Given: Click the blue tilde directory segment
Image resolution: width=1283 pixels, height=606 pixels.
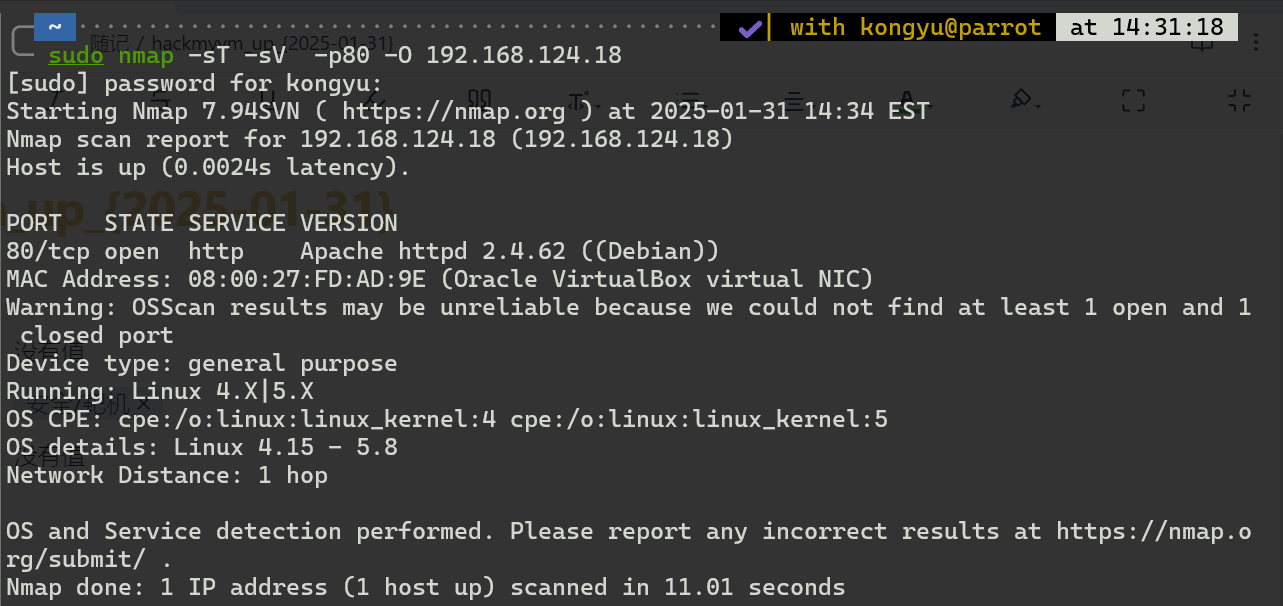Looking at the screenshot, I should 55,27.
